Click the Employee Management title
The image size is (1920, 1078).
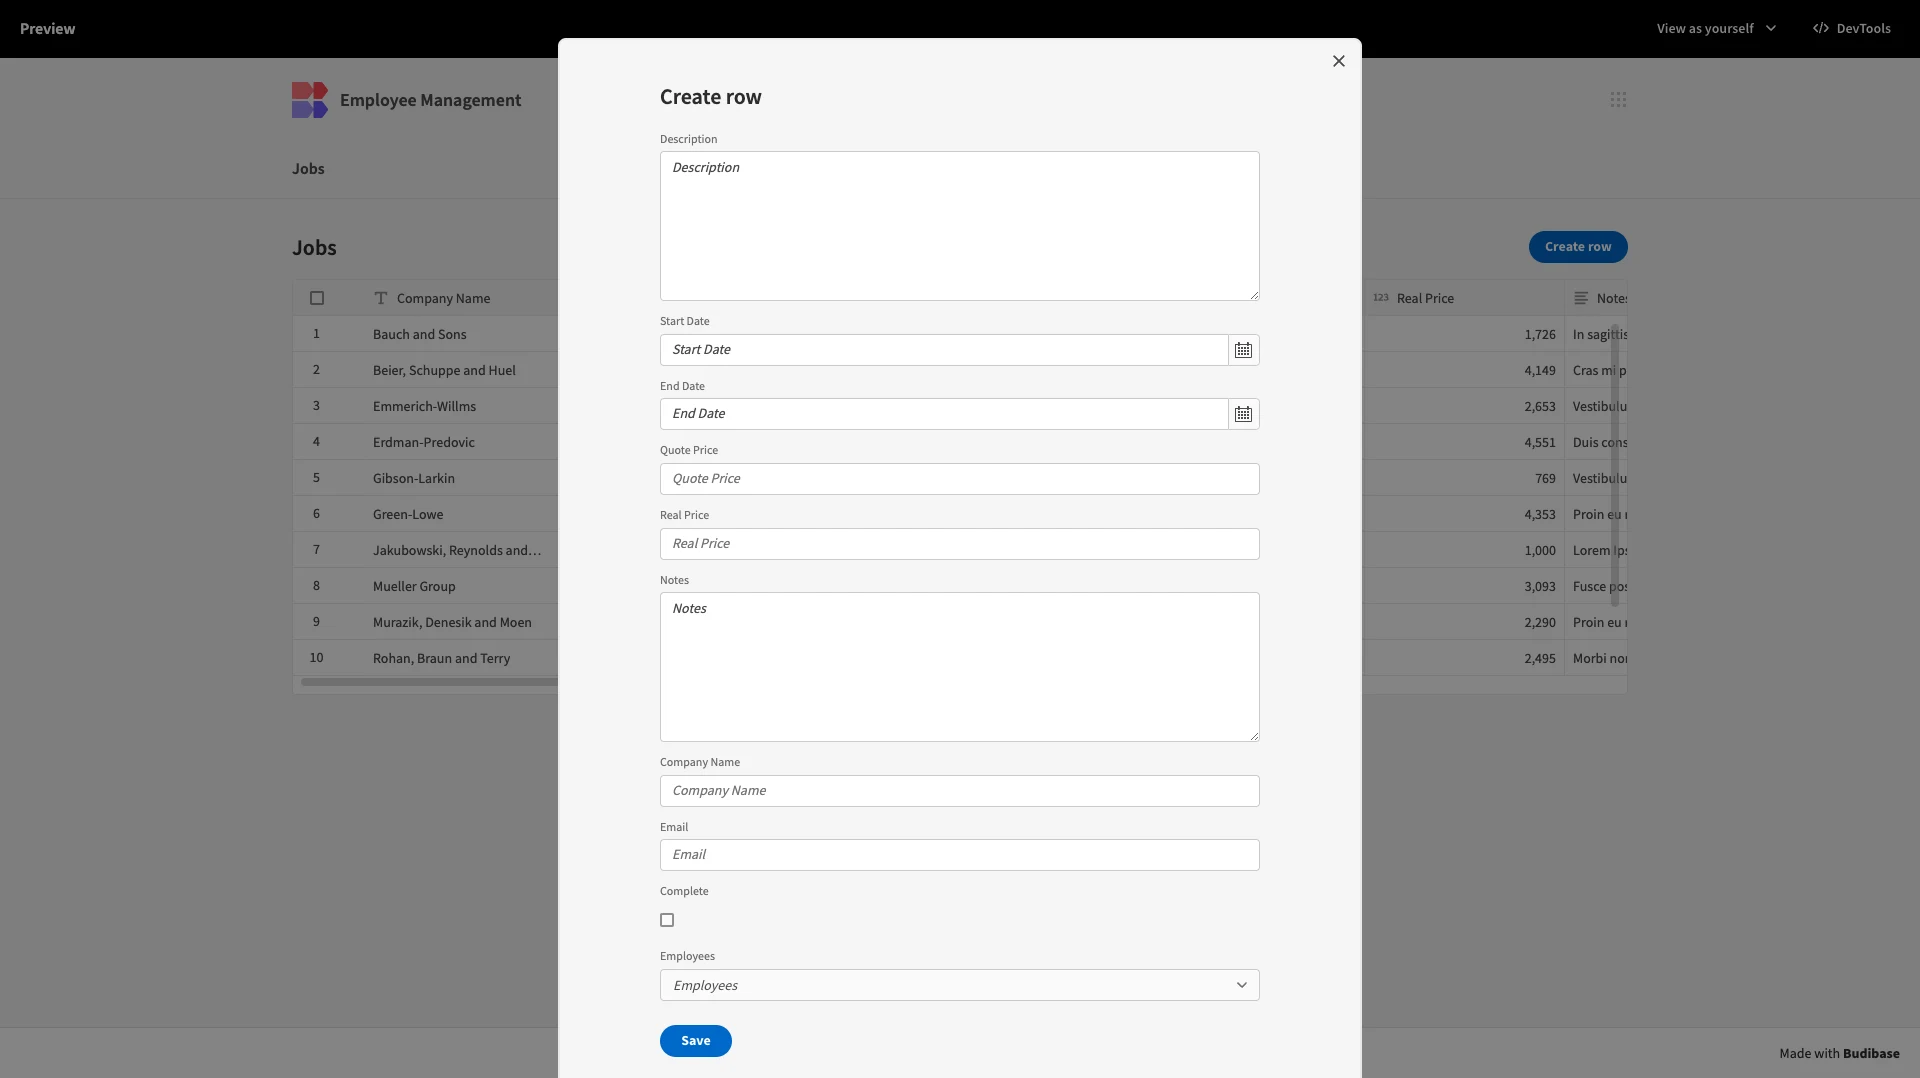coord(430,100)
